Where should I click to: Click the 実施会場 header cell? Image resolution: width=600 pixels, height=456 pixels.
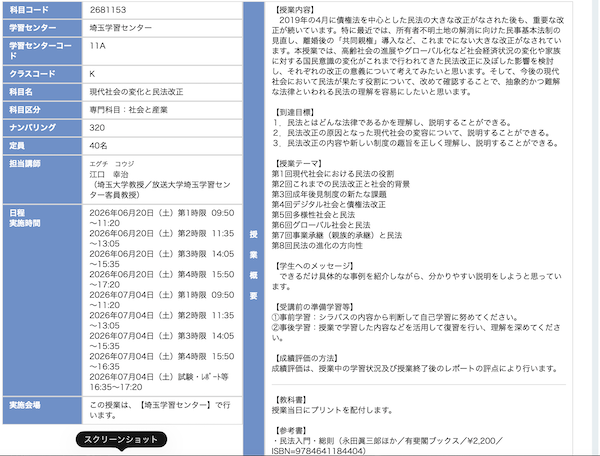tap(42, 410)
